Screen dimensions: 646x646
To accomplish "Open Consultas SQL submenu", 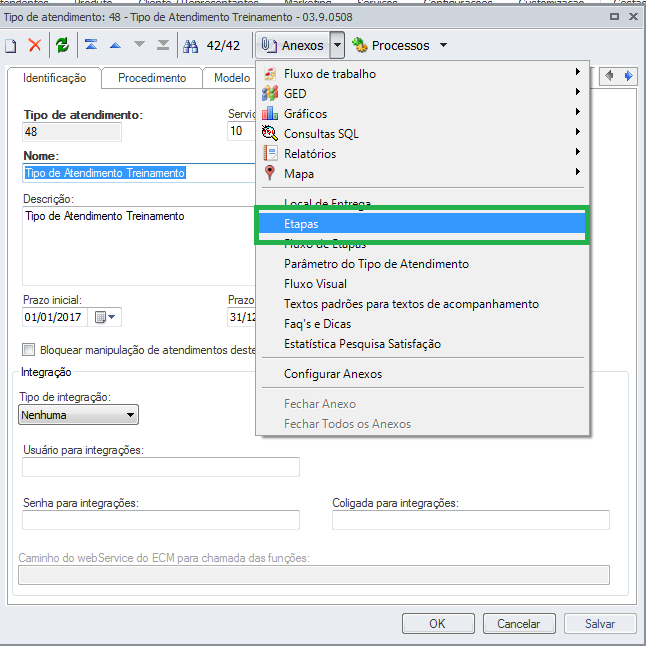I will click(x=423, y=133).
